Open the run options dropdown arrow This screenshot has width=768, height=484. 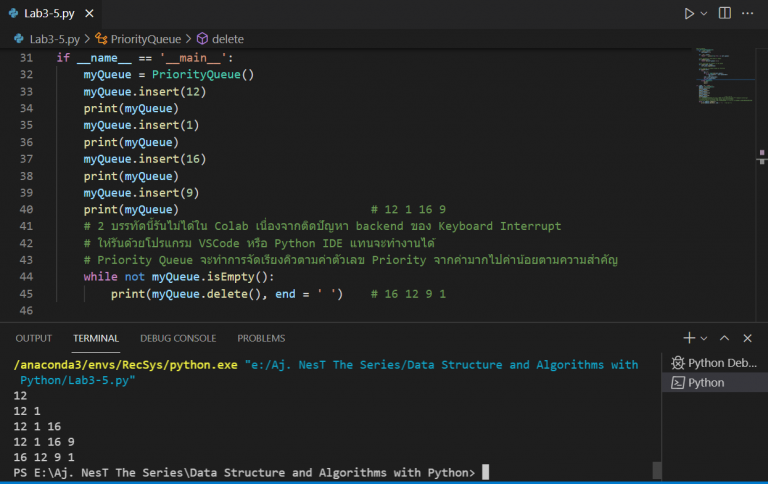(x=704, y=14)
